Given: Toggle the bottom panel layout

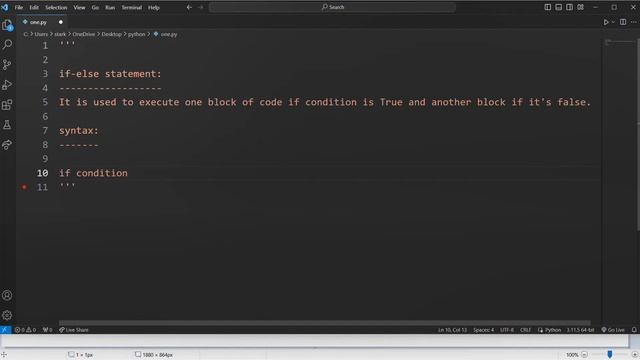Looking at the screenshot, I should click(x=558, y=7).
